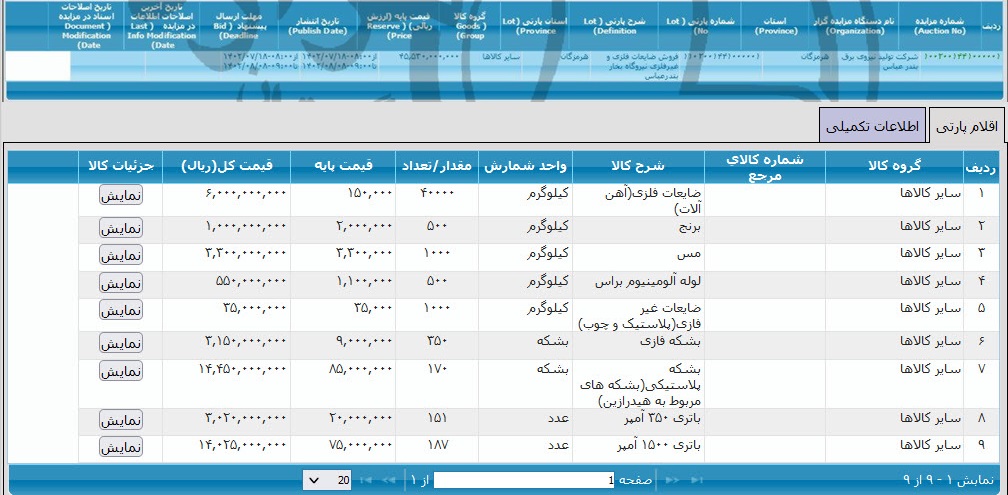Click the نمایش ۱ - ۹ از ۹ status text
This screenshot has height=495, width=1008.
pyautogui.click(x=948, y=480)
